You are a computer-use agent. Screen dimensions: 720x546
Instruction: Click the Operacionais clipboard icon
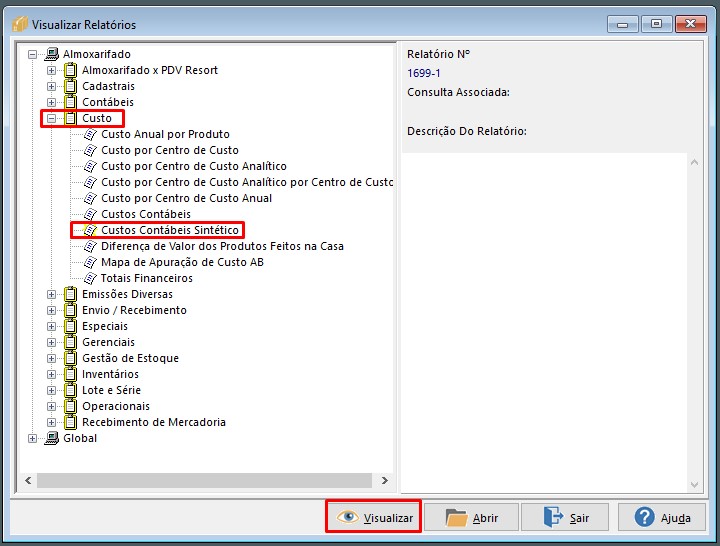[70, 406]
